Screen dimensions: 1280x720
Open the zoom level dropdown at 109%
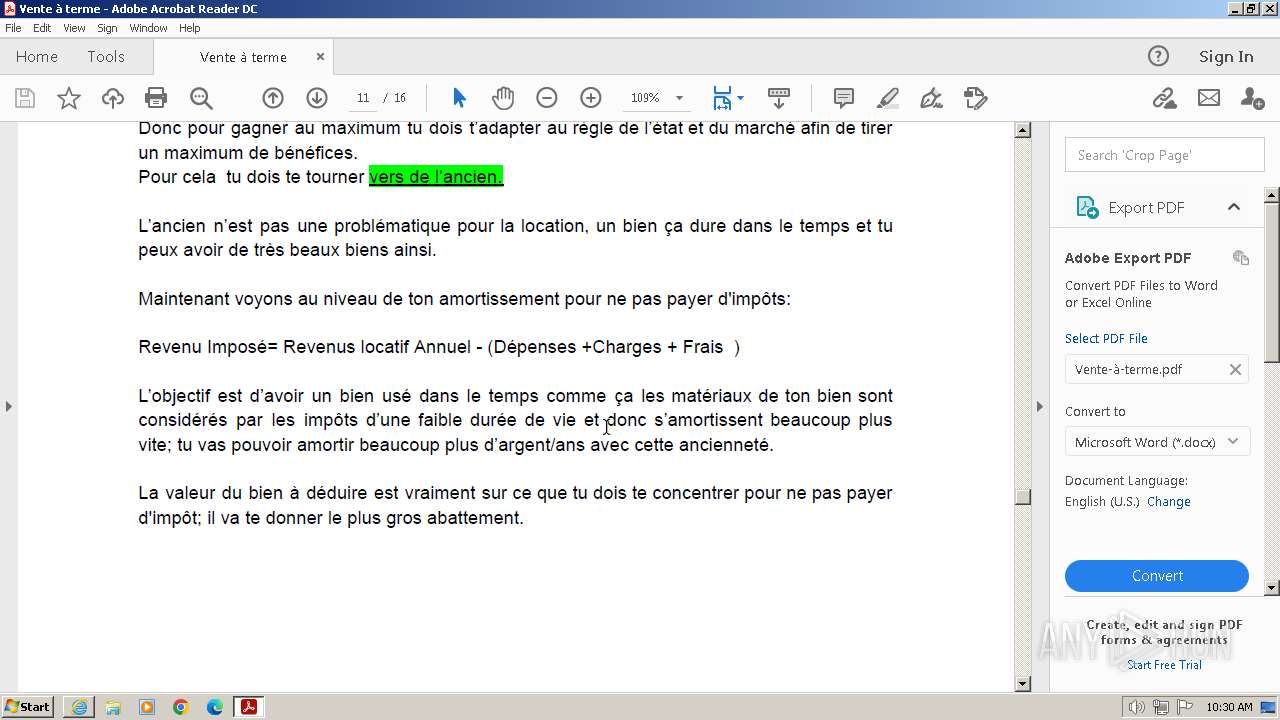pyautogui.click(x=680, y=98)
